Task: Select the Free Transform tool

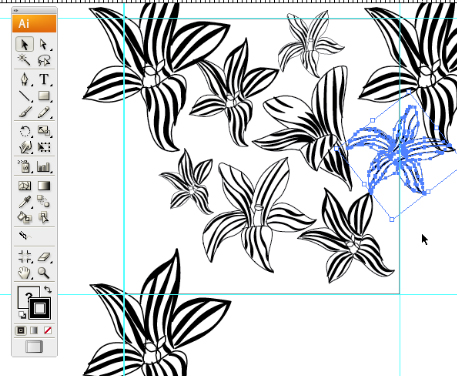Action: pos(44,147)
